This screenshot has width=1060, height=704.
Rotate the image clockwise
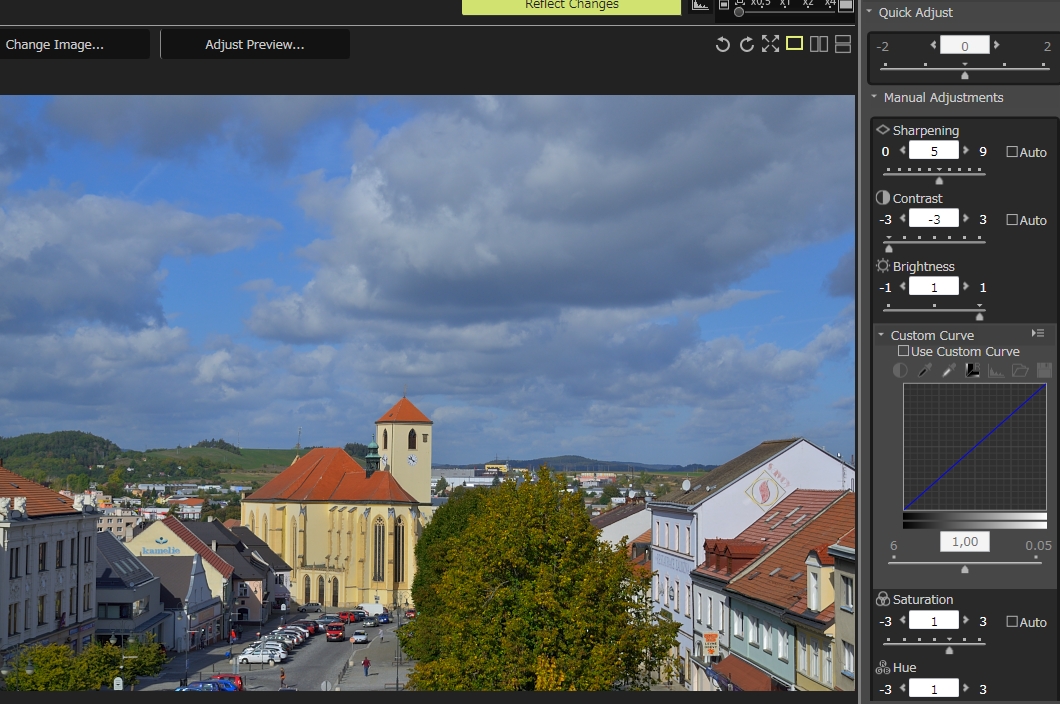pos(746,44)
